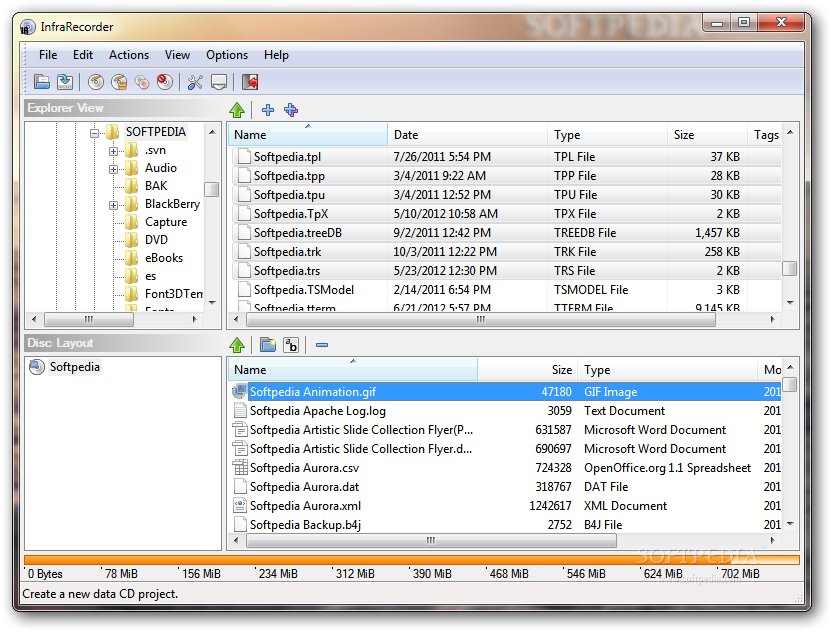
Task: Open the View menu
Action: point(177,55)
